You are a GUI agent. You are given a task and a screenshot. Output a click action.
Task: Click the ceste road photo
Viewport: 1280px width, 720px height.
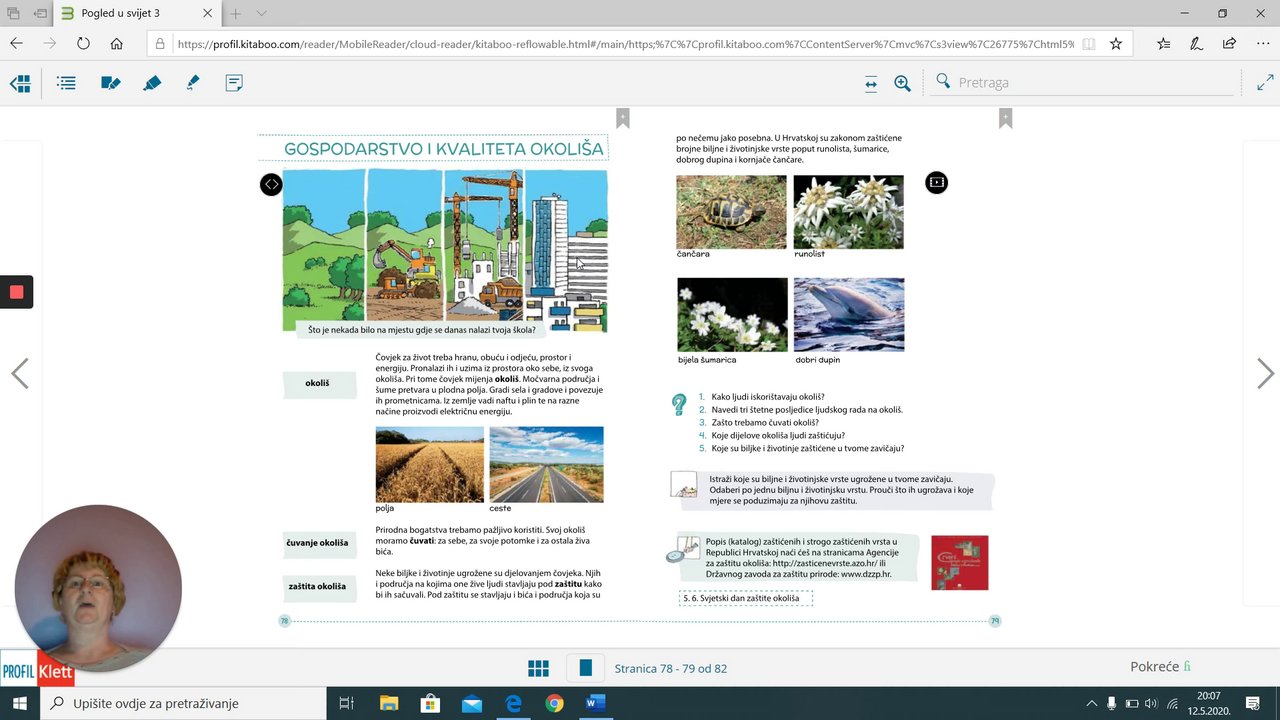pyautogui.click(x=547, y=464)
